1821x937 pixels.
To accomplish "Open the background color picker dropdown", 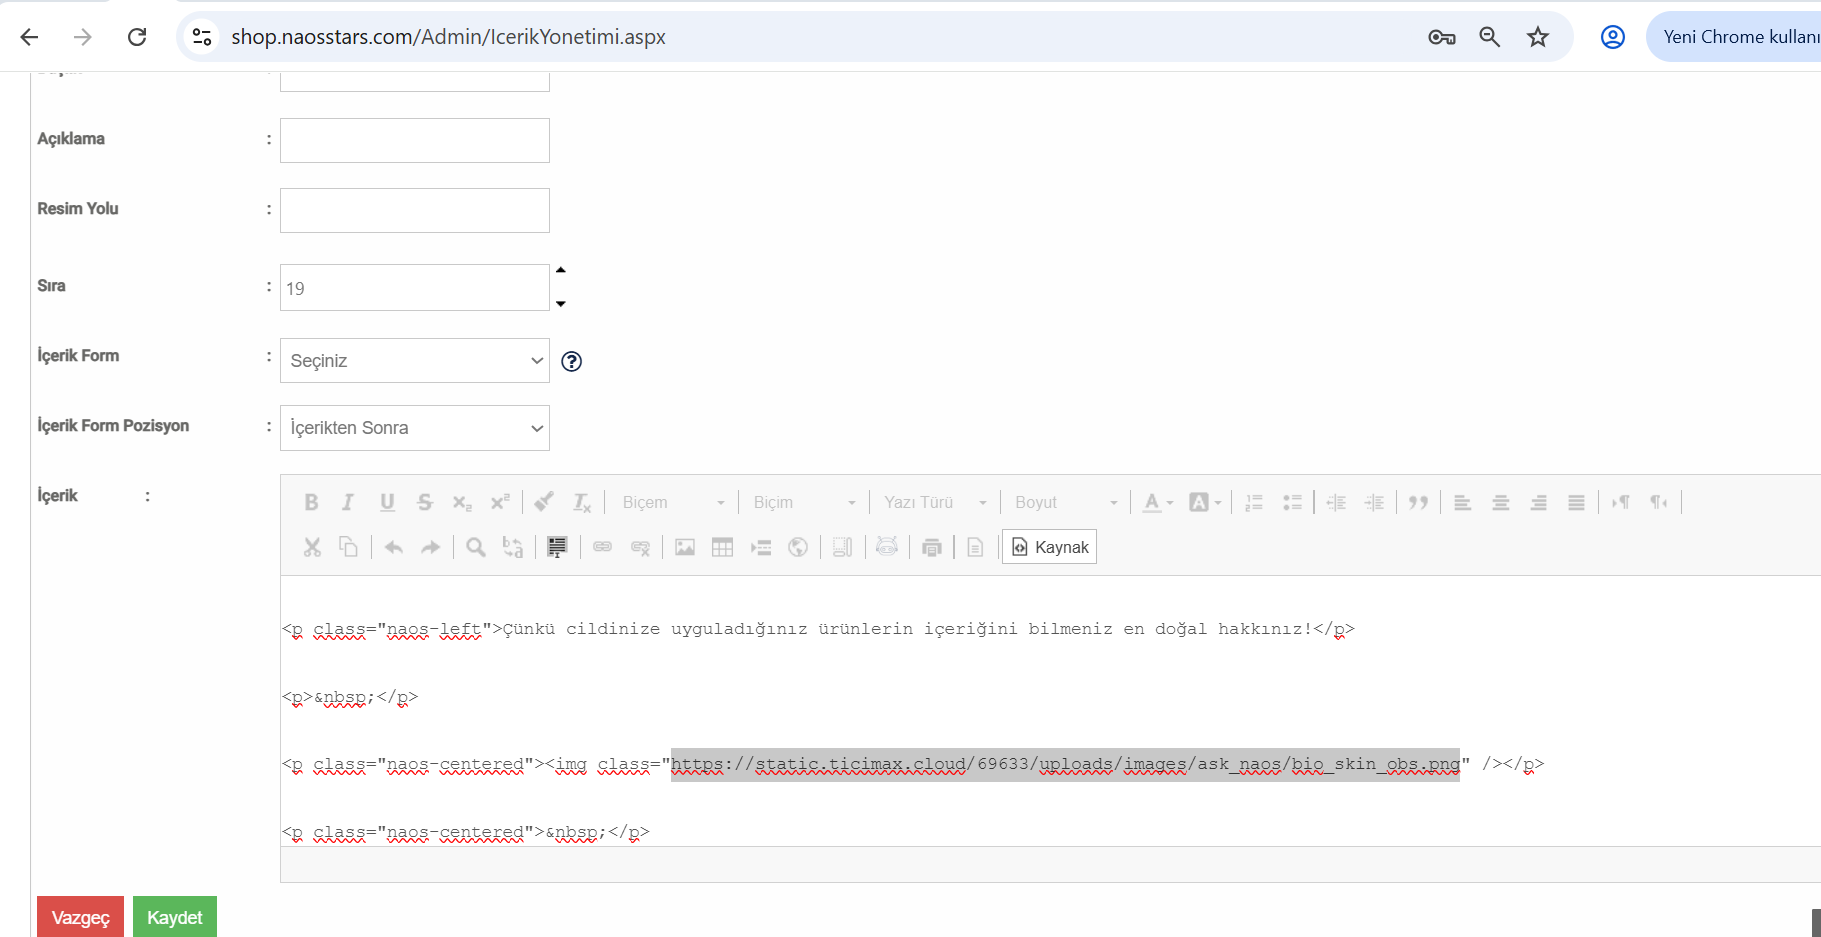I will (x=1205, y=502).
